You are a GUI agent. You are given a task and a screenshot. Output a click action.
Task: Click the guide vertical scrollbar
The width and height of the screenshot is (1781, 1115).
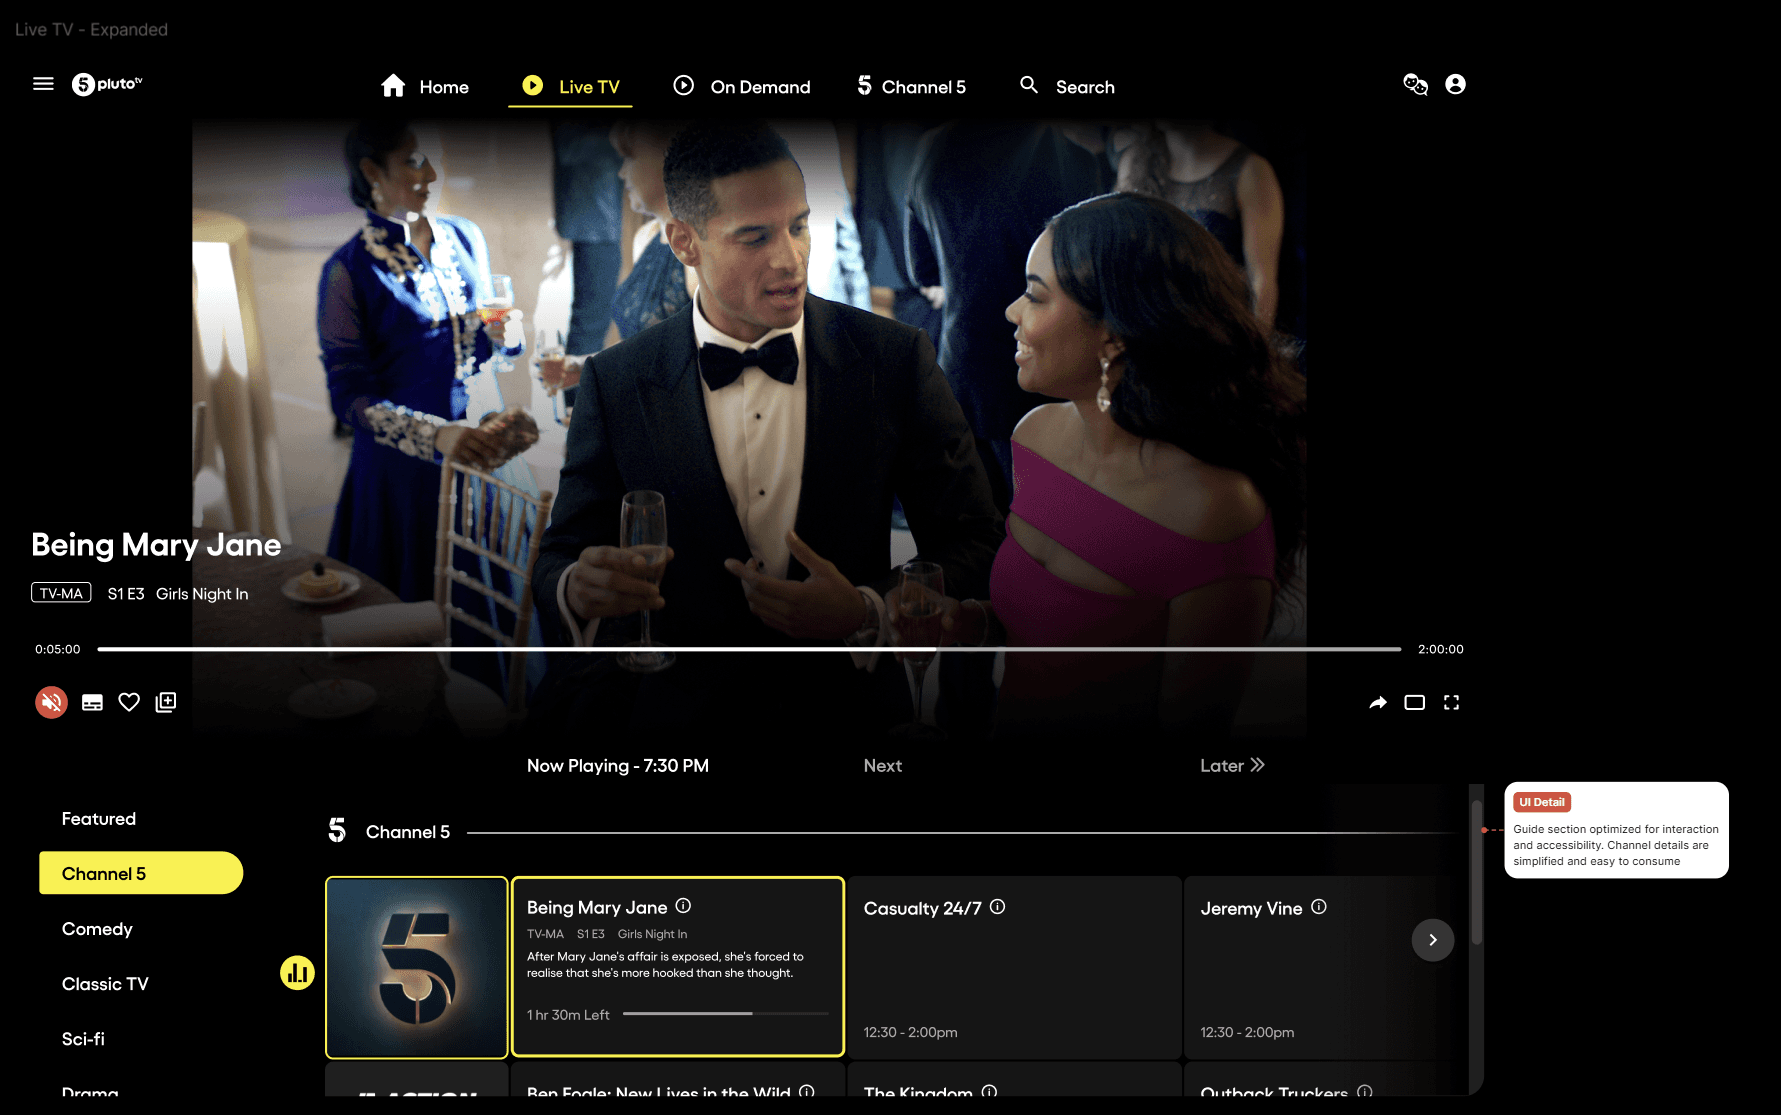(x=1477, y=870)
